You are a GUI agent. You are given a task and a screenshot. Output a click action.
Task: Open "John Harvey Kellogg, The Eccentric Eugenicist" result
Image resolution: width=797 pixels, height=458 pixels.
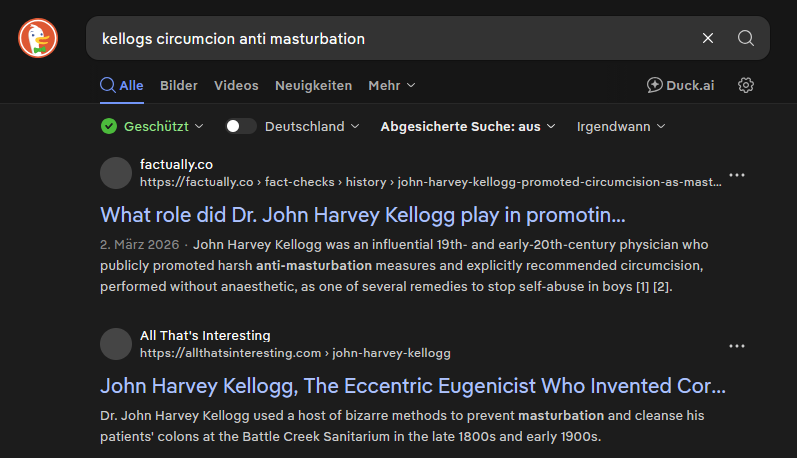tap(413, 386)
